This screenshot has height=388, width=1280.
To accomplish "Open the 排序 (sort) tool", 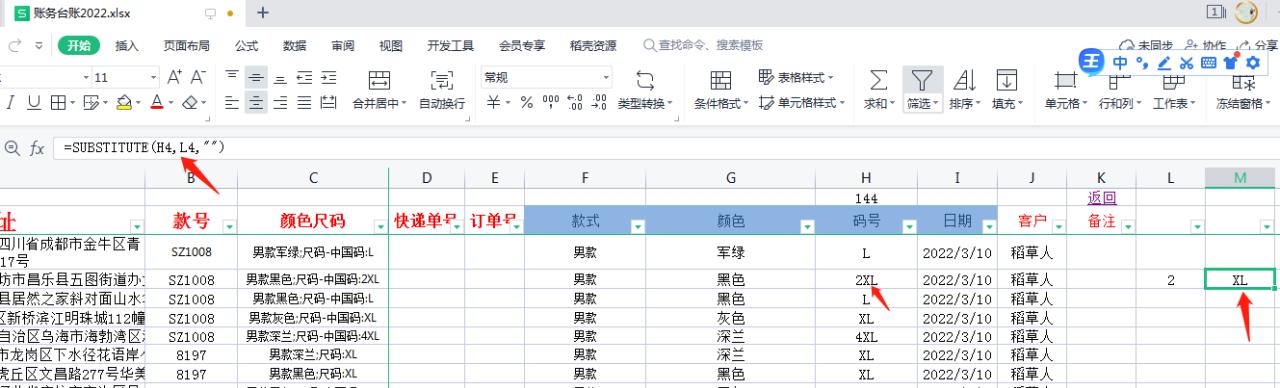I will coord(964,80).
